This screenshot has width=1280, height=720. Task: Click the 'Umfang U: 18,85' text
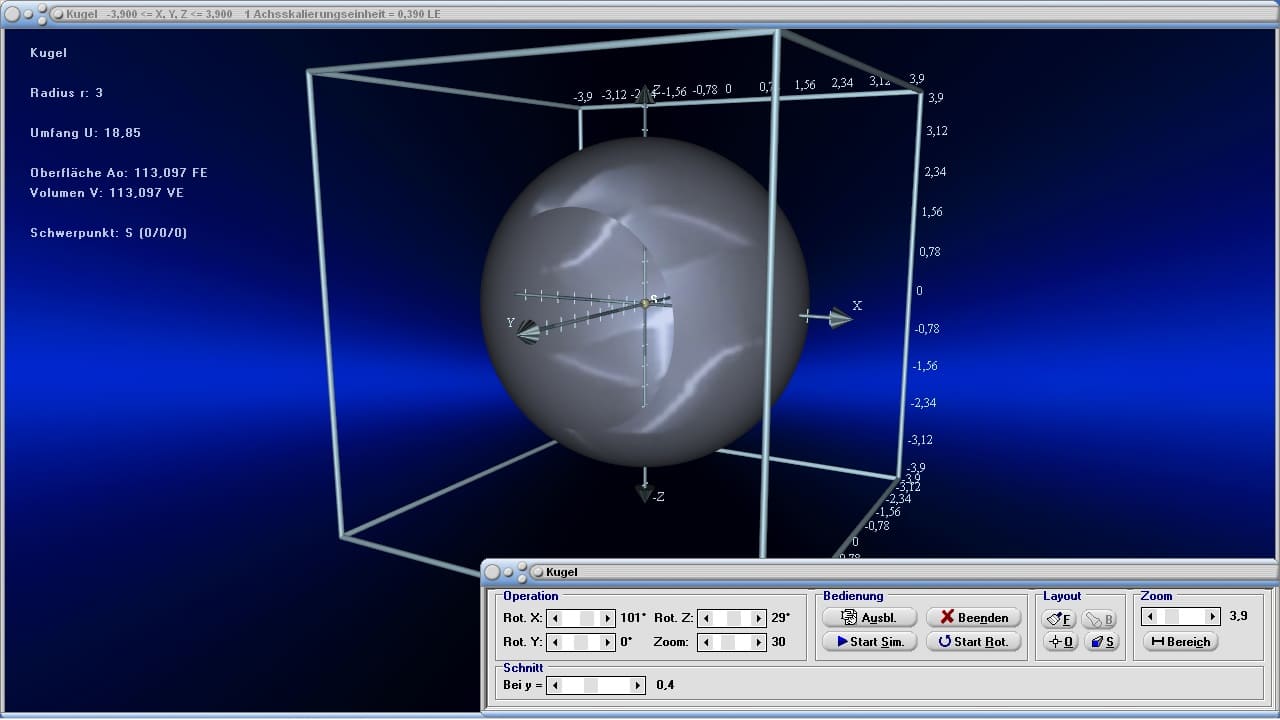tap(85, 133)
